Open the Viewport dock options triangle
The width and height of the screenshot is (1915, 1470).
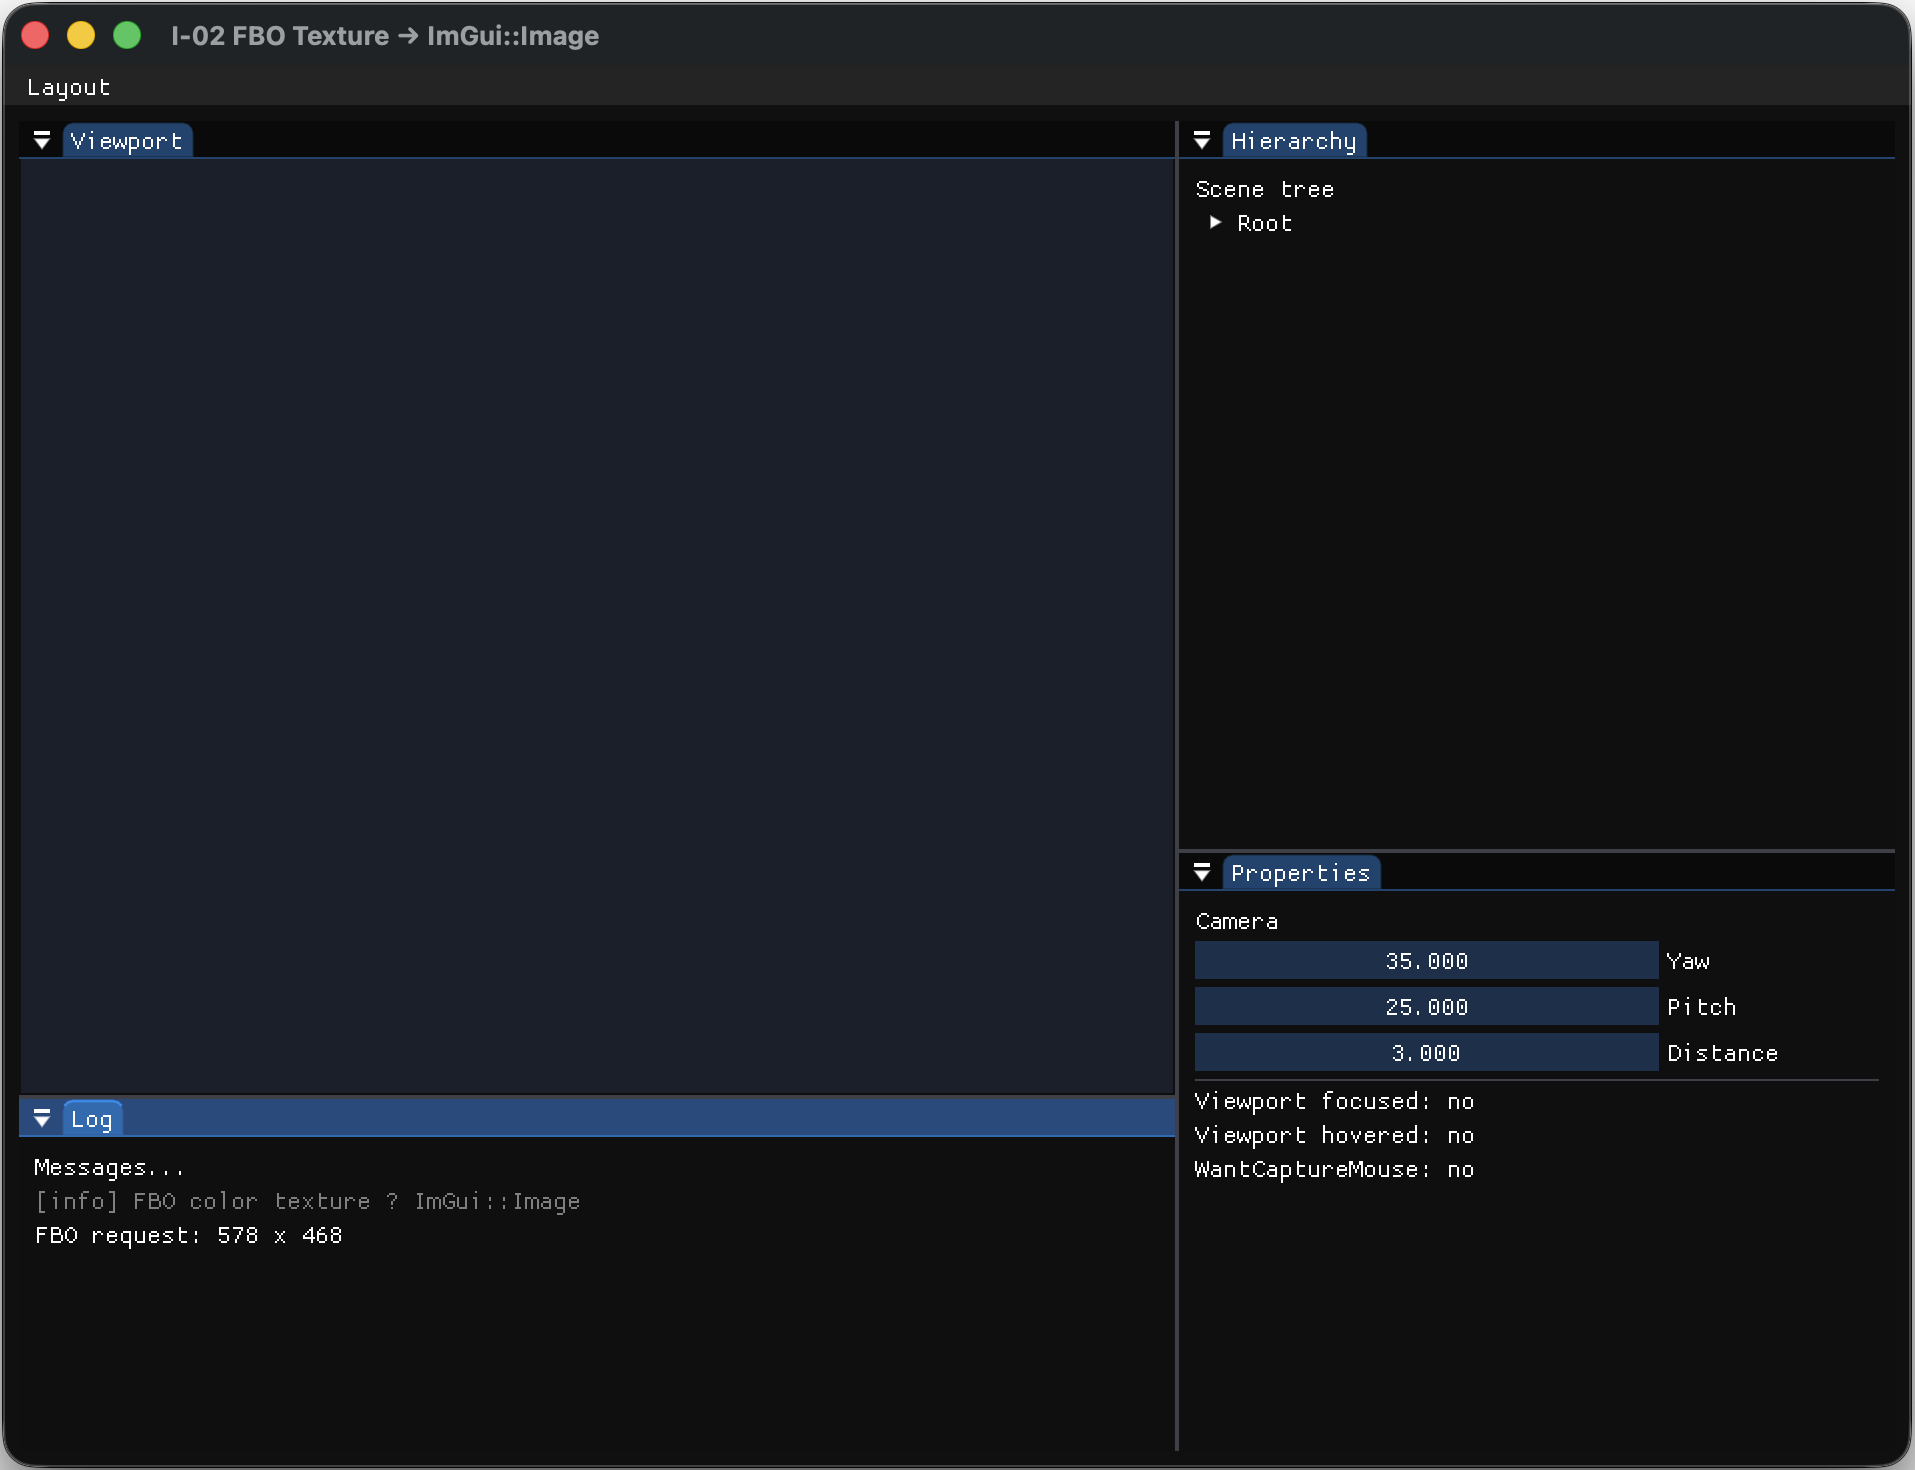tap(42, 140)
